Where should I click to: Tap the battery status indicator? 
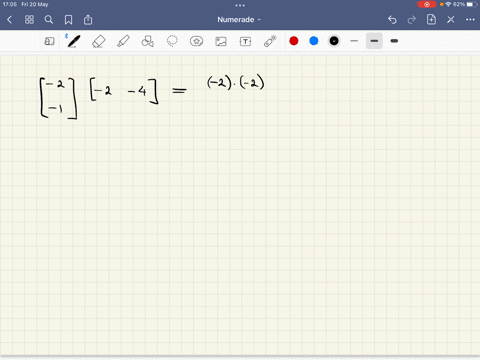pos(471,4)
